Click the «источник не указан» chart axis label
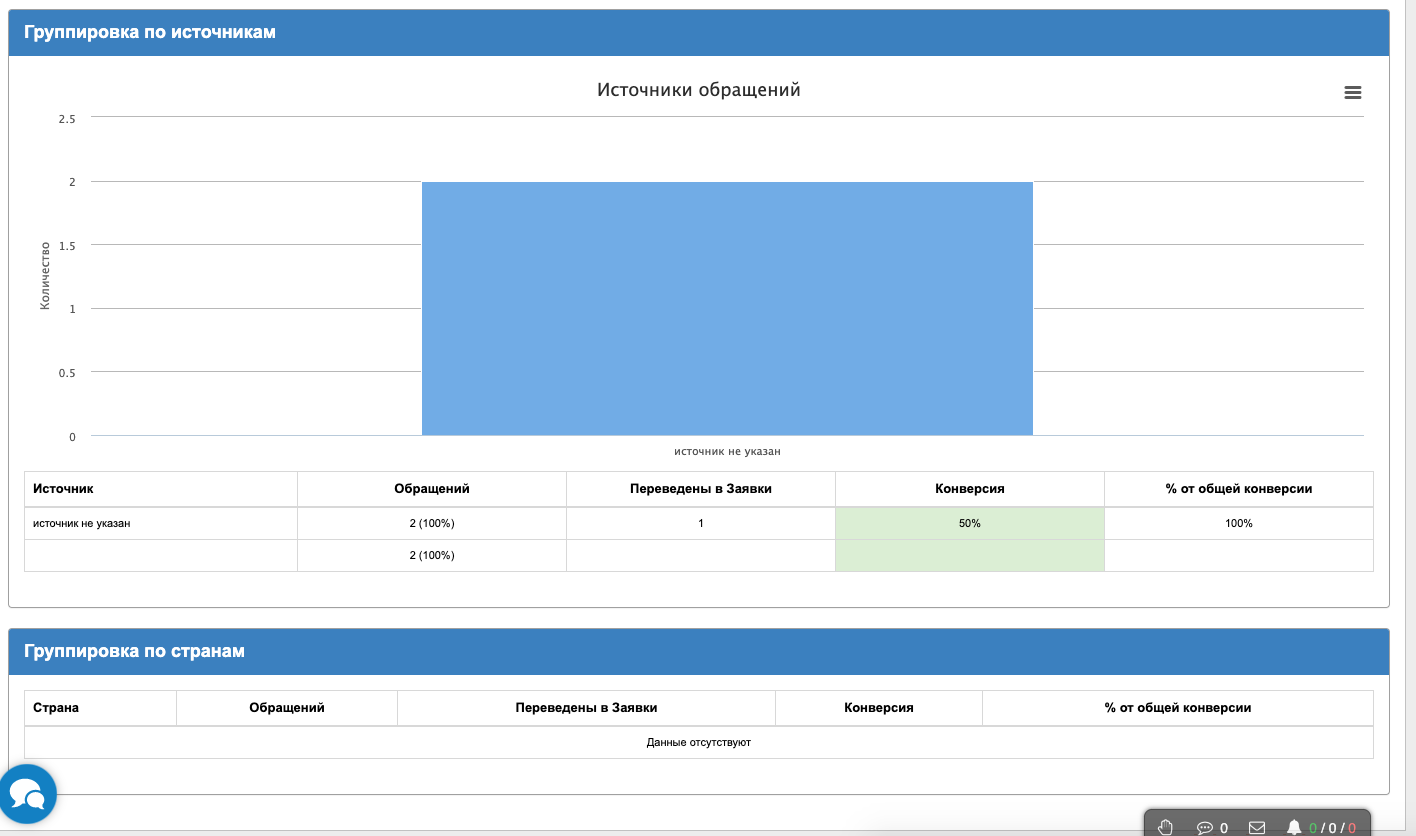This screenshot has width=1416, height=836. pos(727,451)
